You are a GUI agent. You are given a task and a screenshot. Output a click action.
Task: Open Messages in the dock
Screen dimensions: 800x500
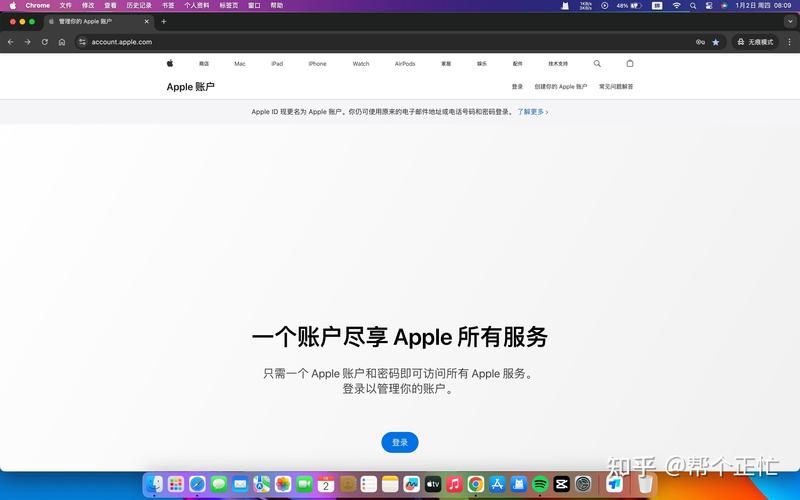(x=218, y=484)
